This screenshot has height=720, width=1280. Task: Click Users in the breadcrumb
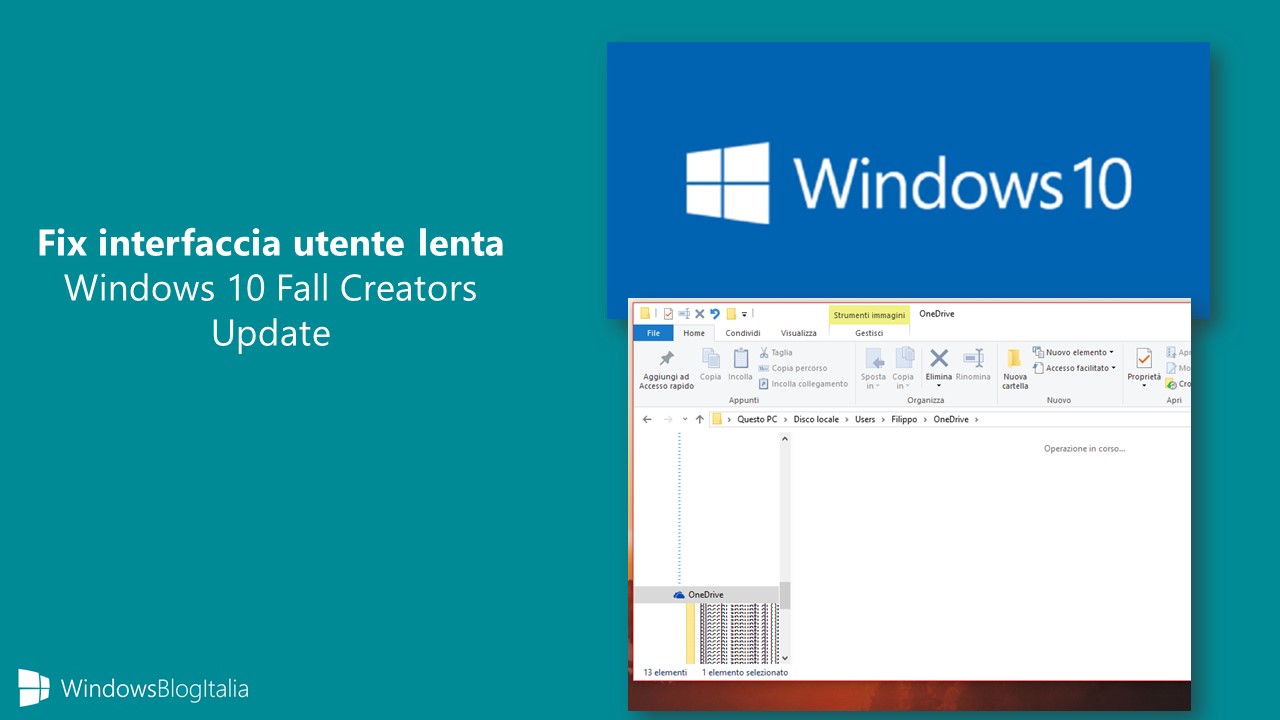click(865, 419)
